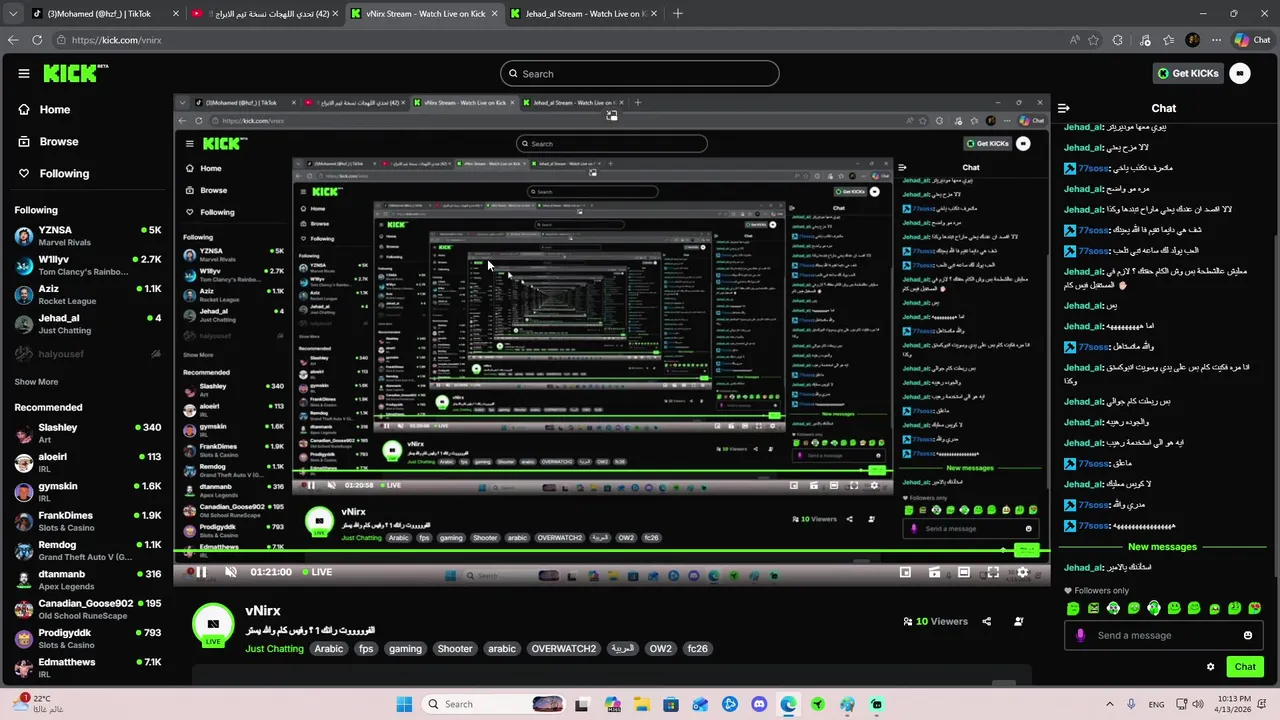Focus the Kick Search box
Viewport: 1280px width, 720px height.
pyautogui.click(x=640, y=73)
